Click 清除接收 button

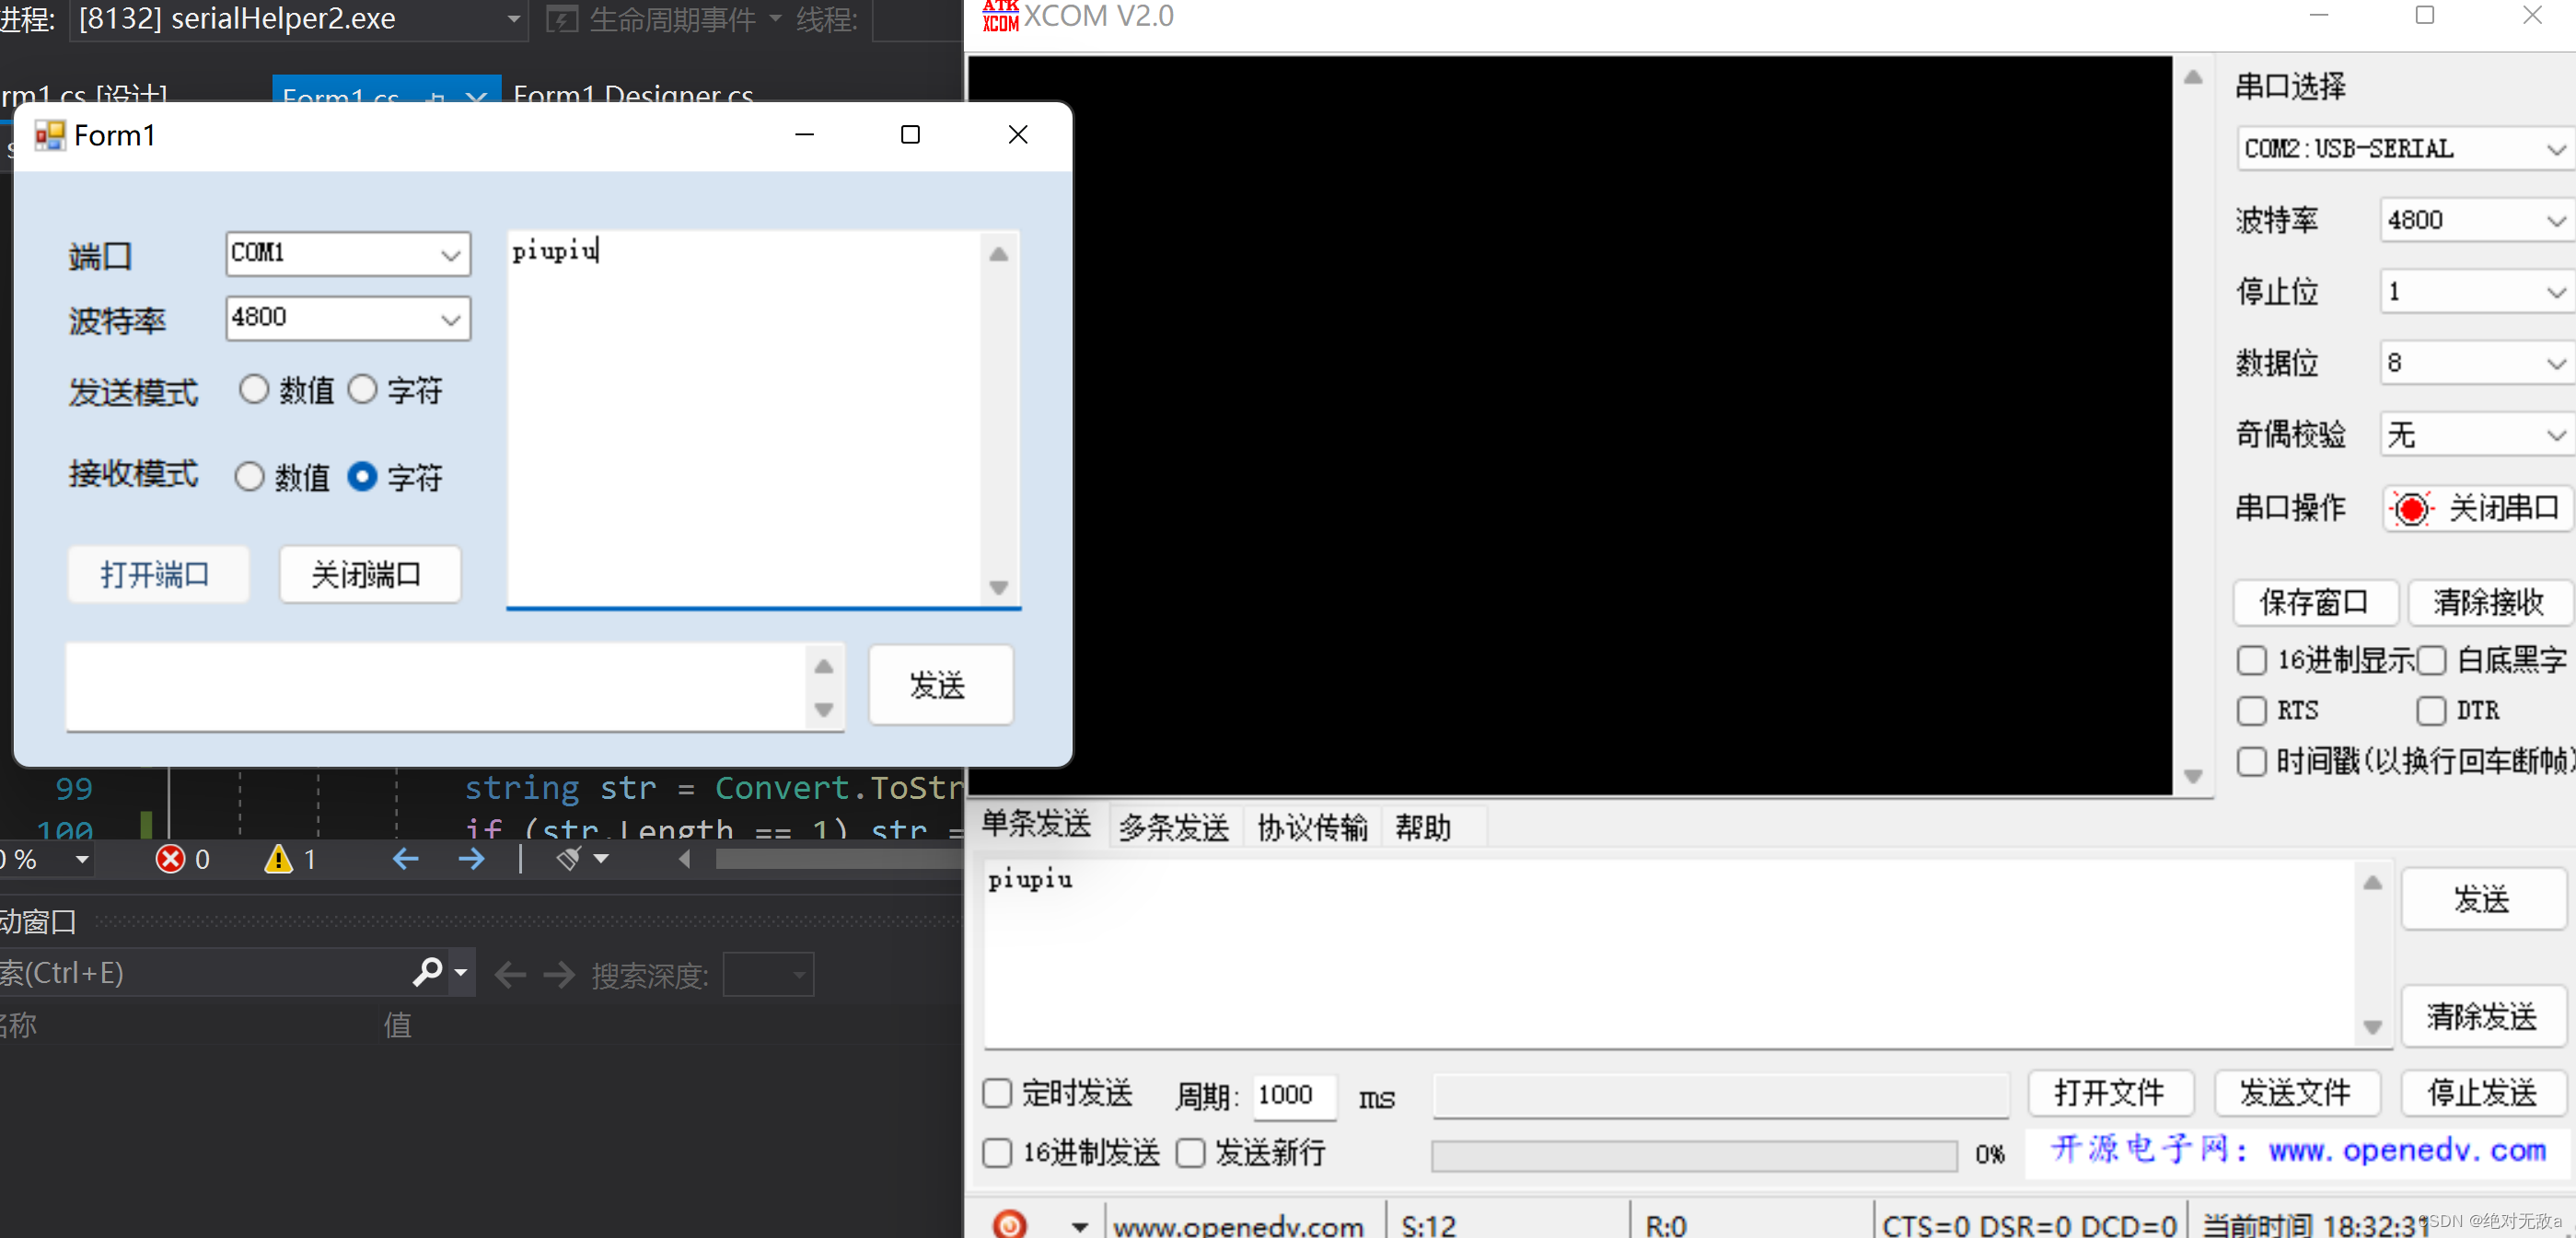click(x=2489, y=602)
